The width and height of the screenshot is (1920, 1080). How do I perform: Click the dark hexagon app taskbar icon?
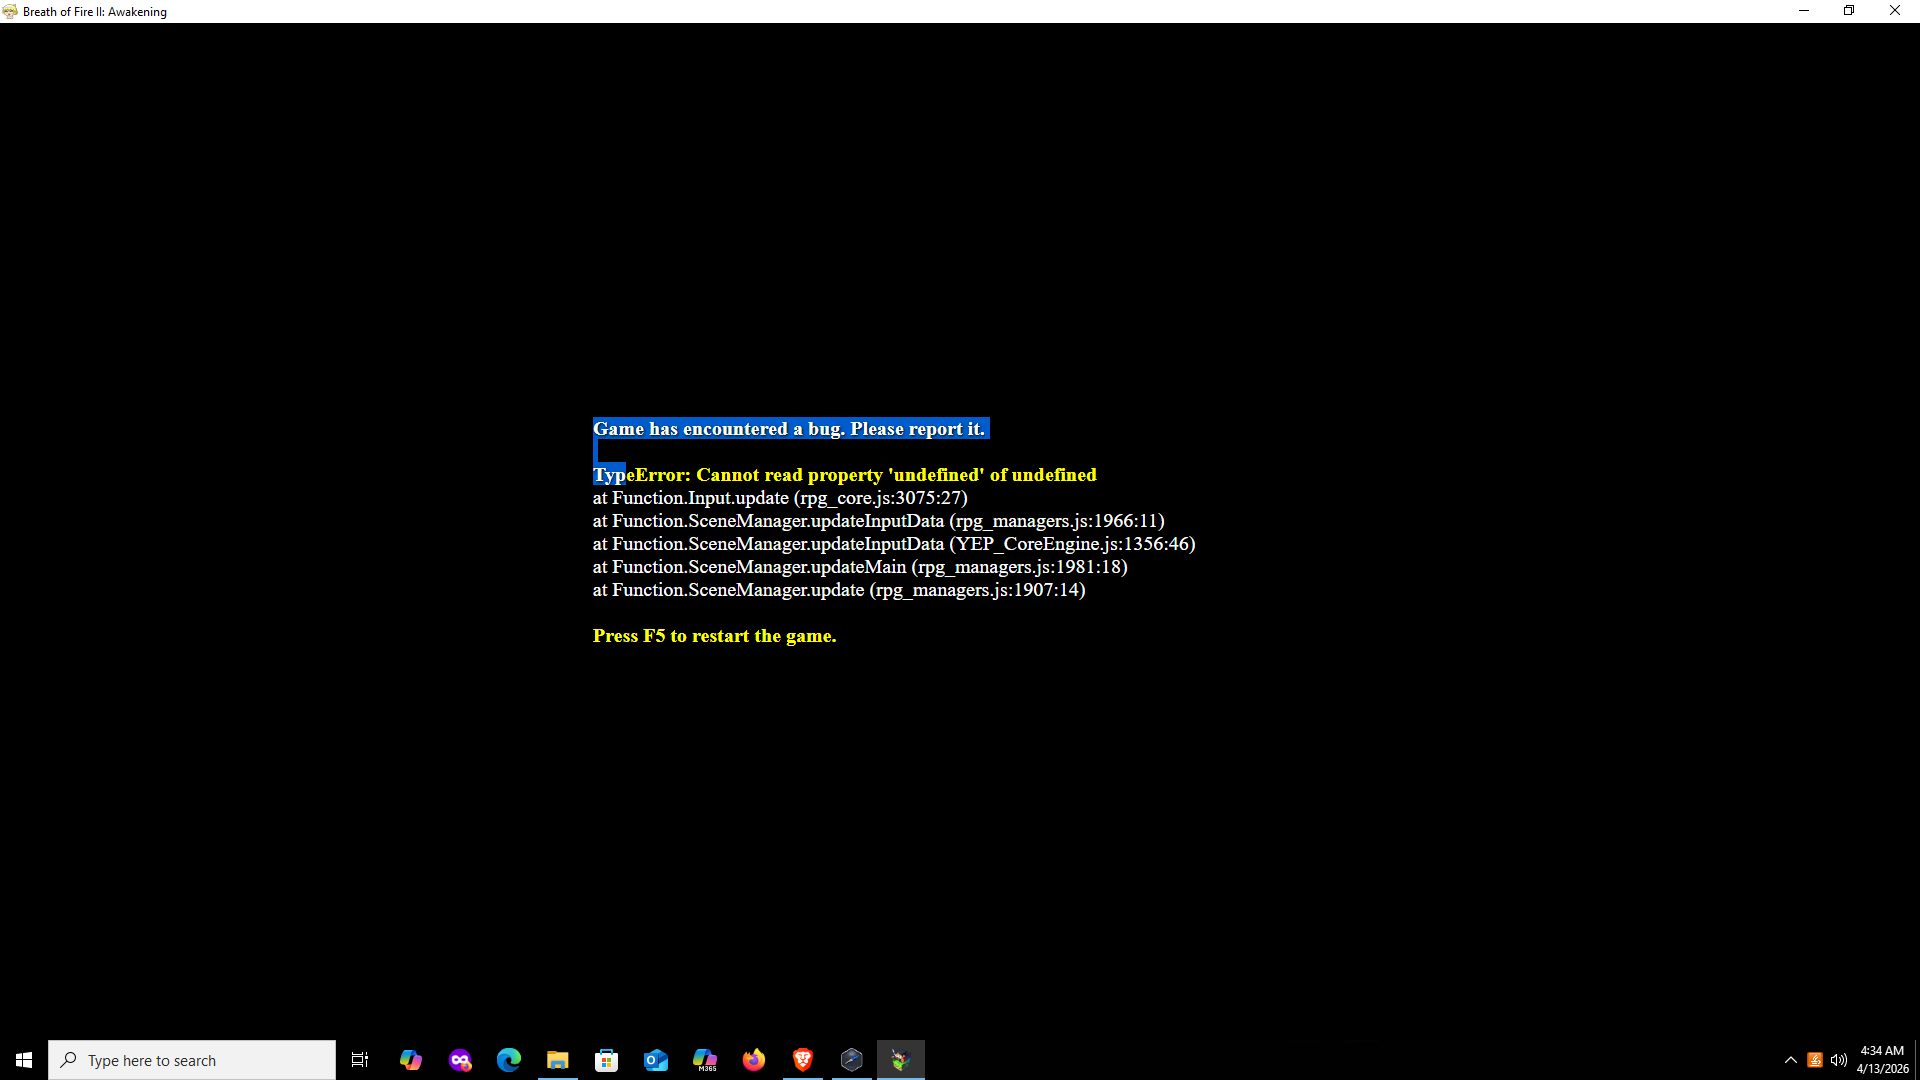[852, 1060]
